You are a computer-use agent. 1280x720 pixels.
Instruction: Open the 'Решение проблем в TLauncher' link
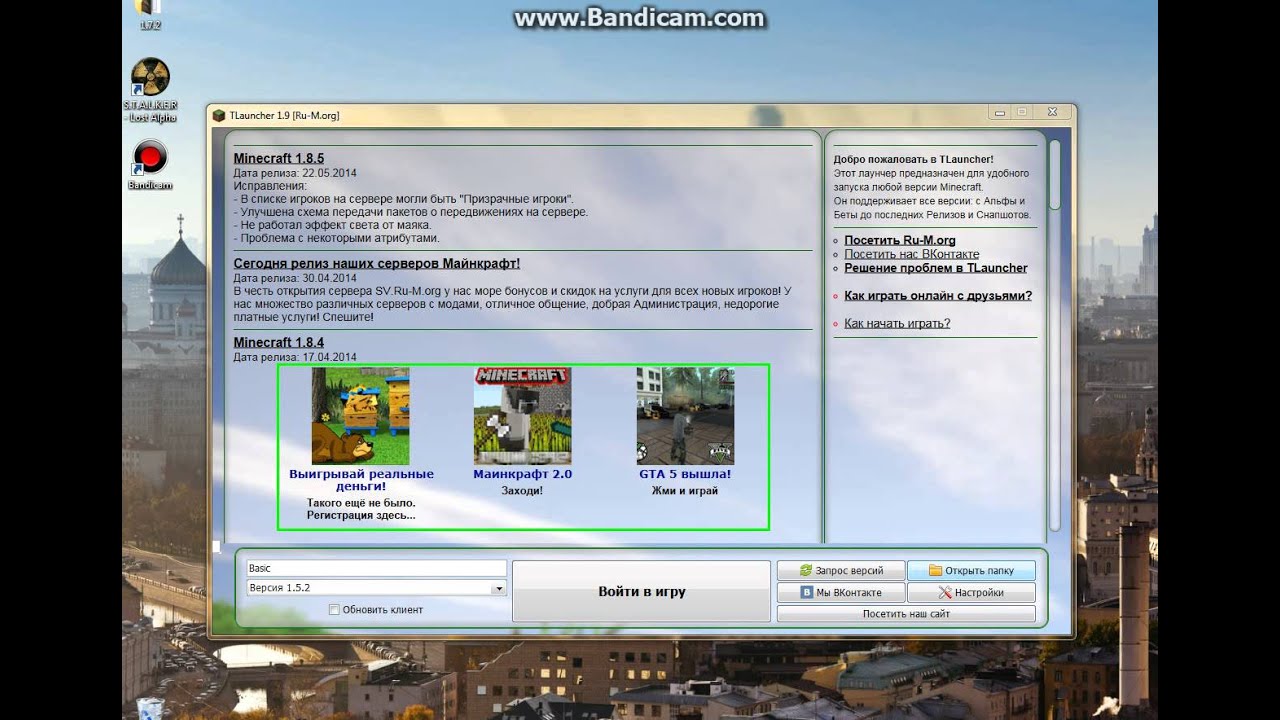pos(935,268)
